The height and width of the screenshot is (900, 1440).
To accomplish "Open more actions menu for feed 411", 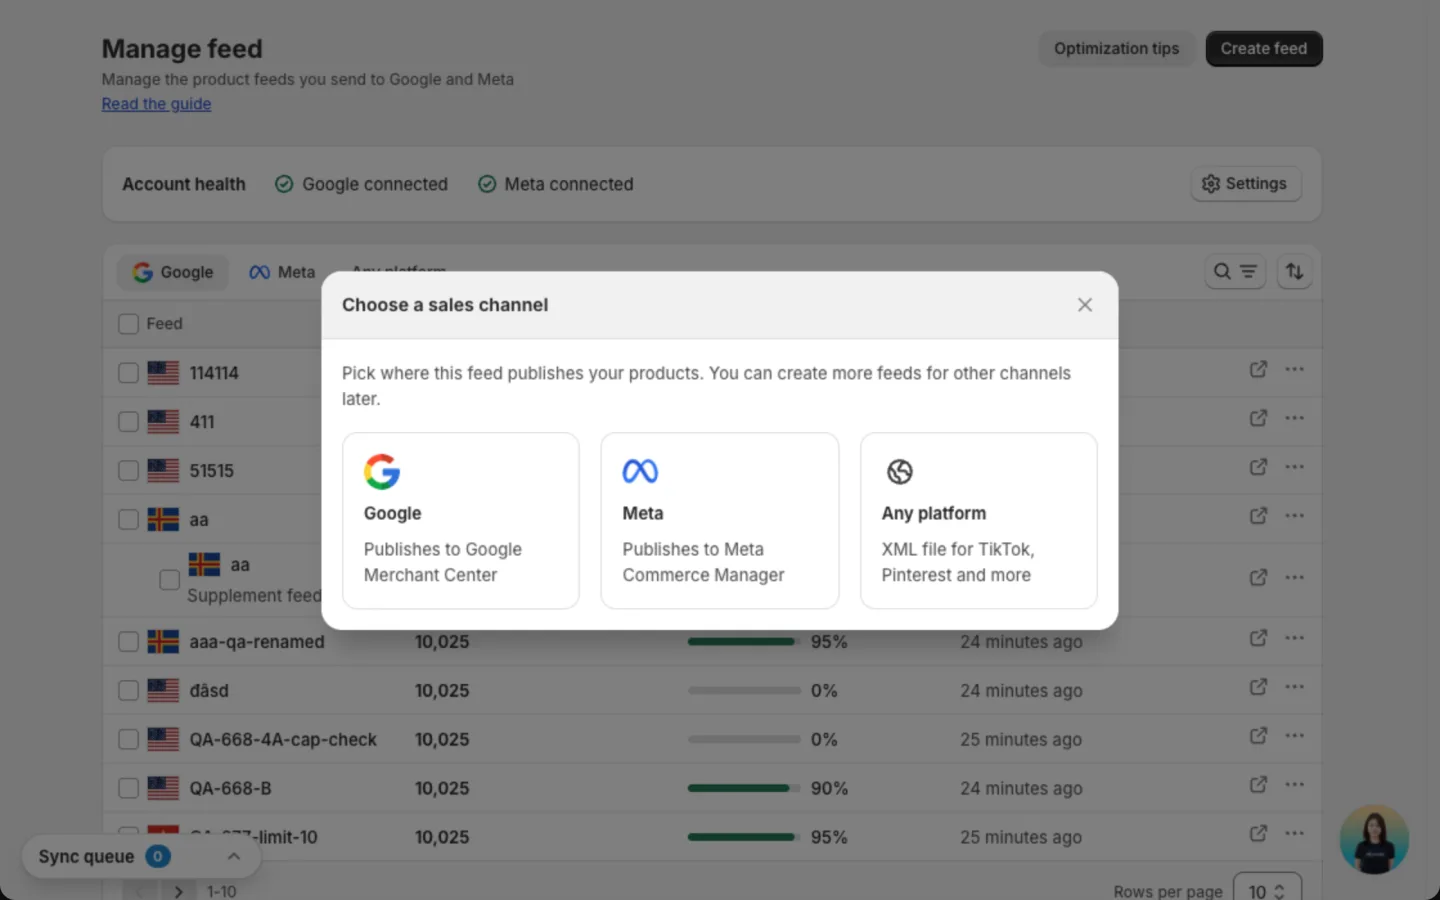I will point(1294,418).
